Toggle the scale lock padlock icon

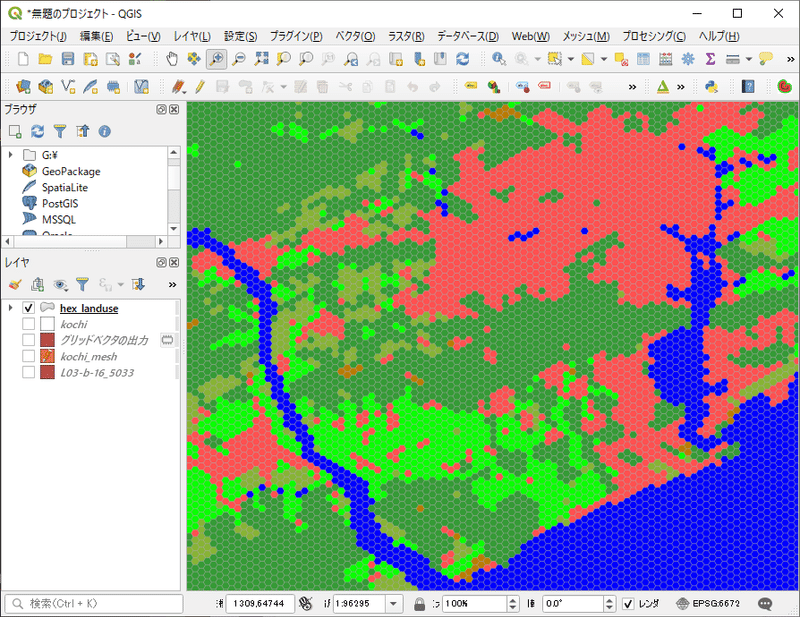[419, 604]
